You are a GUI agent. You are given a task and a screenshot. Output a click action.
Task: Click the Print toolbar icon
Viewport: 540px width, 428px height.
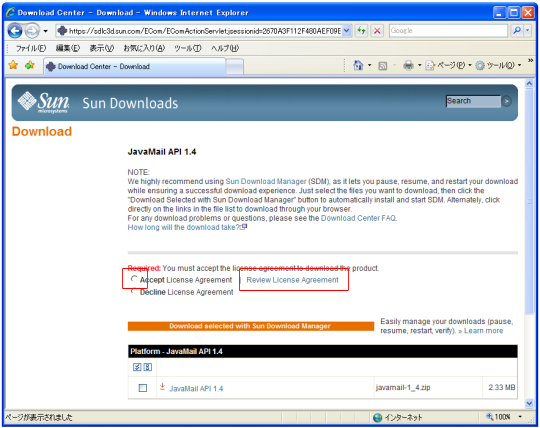click(x=408, y=65)
